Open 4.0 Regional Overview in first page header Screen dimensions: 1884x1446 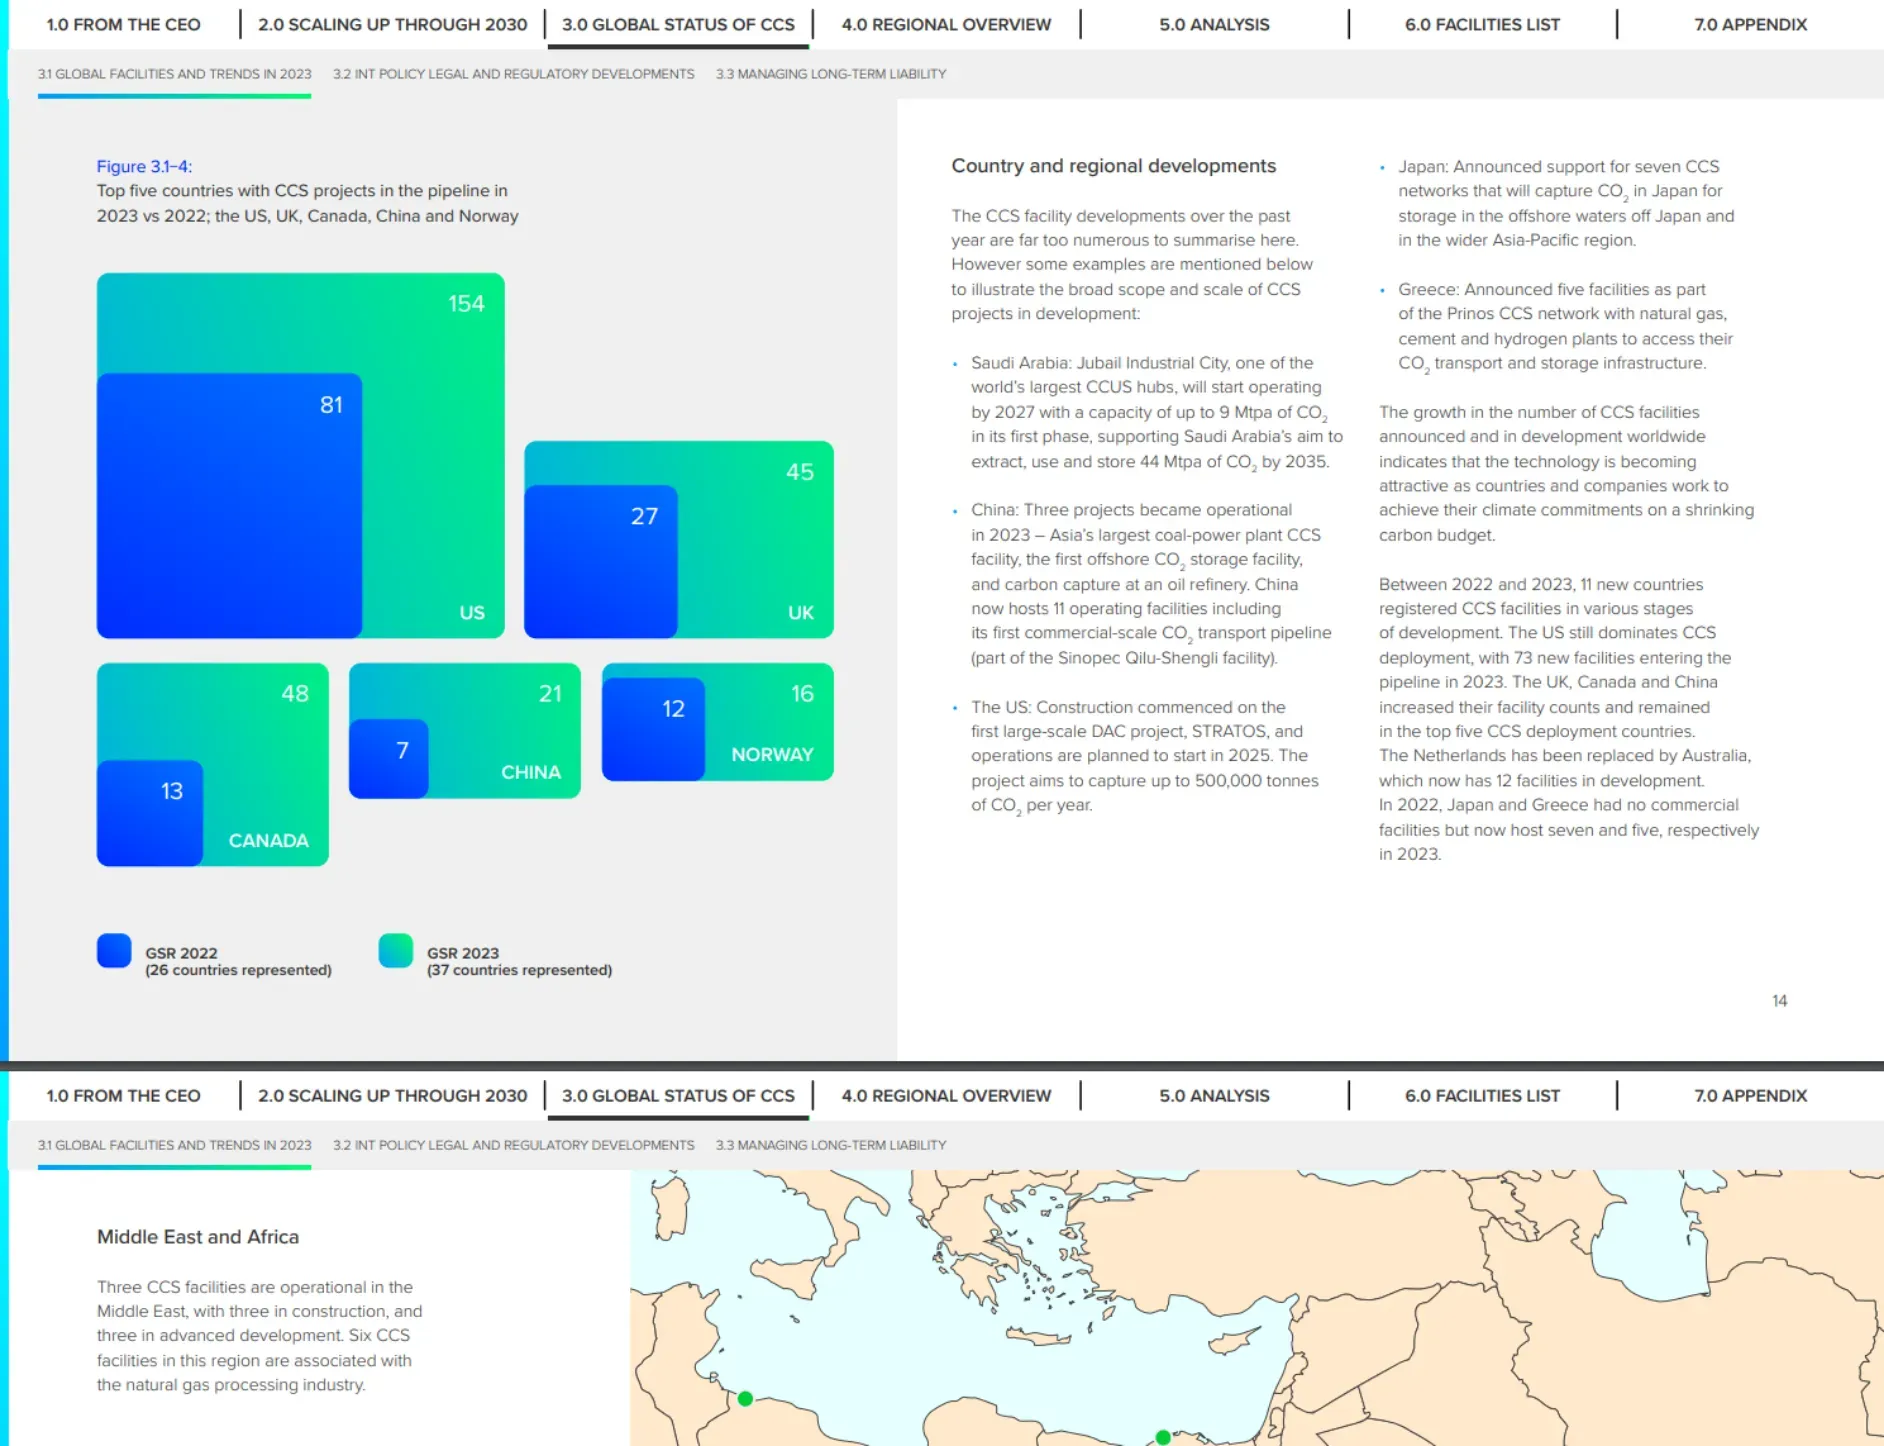946,25
